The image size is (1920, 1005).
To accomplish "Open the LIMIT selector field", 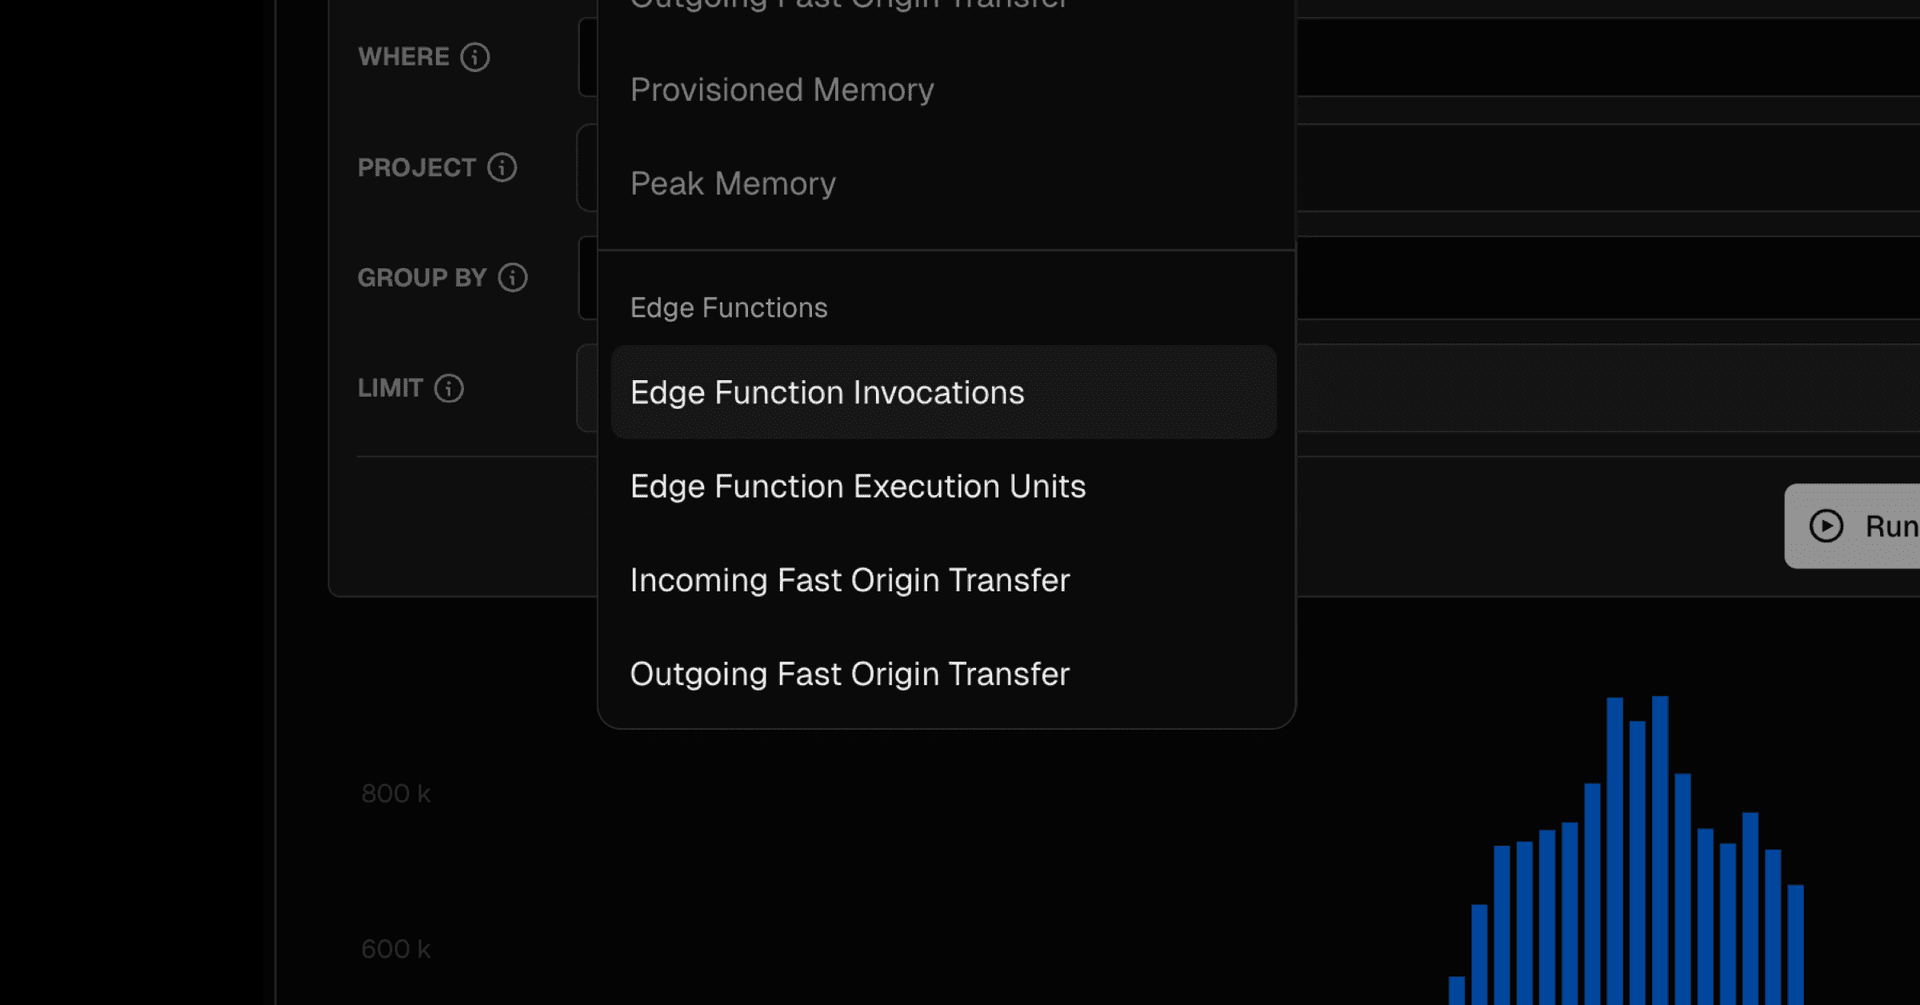I will coord(1600,388).
